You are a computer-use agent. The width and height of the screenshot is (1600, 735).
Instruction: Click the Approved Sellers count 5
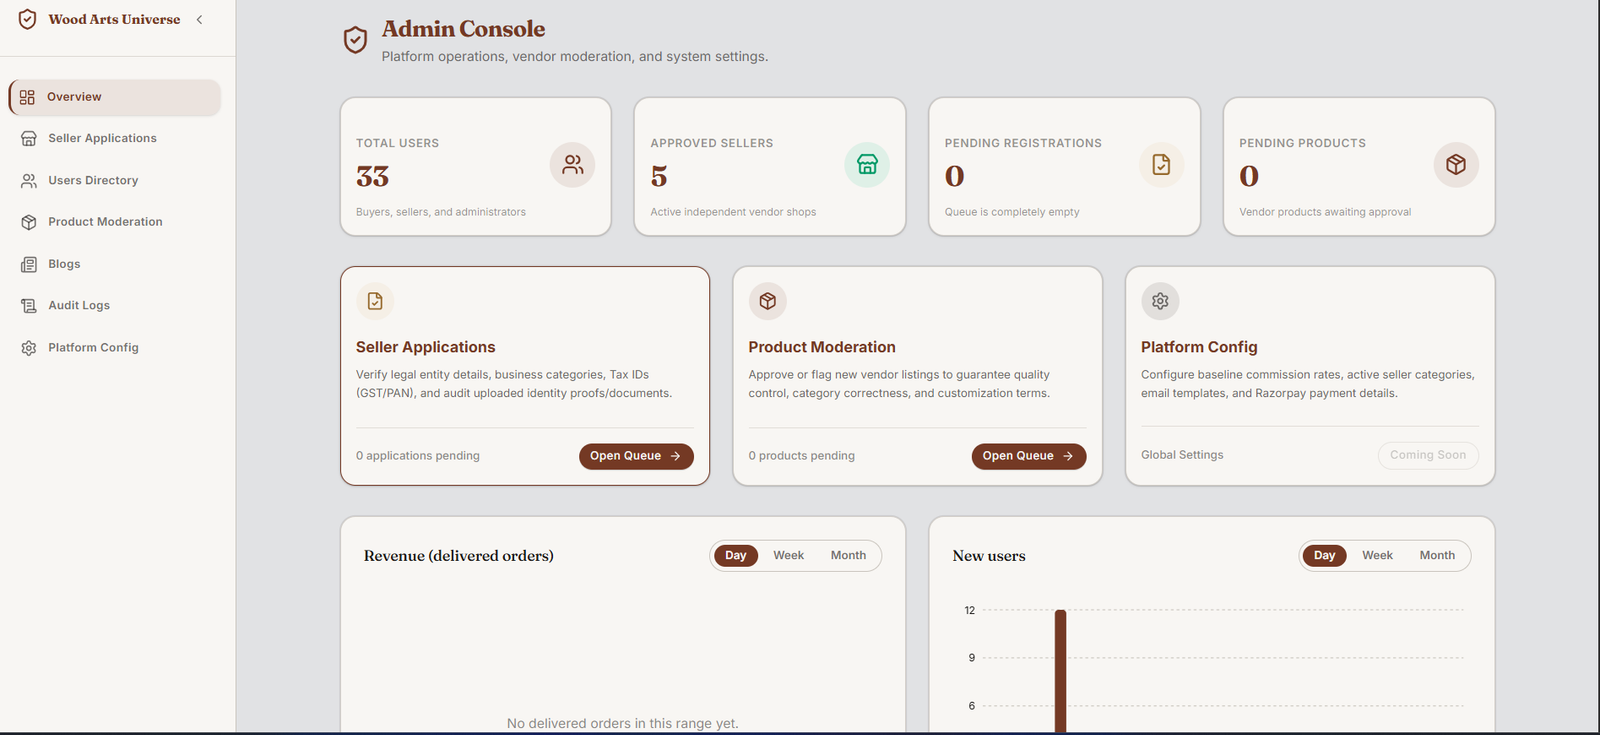659,177
